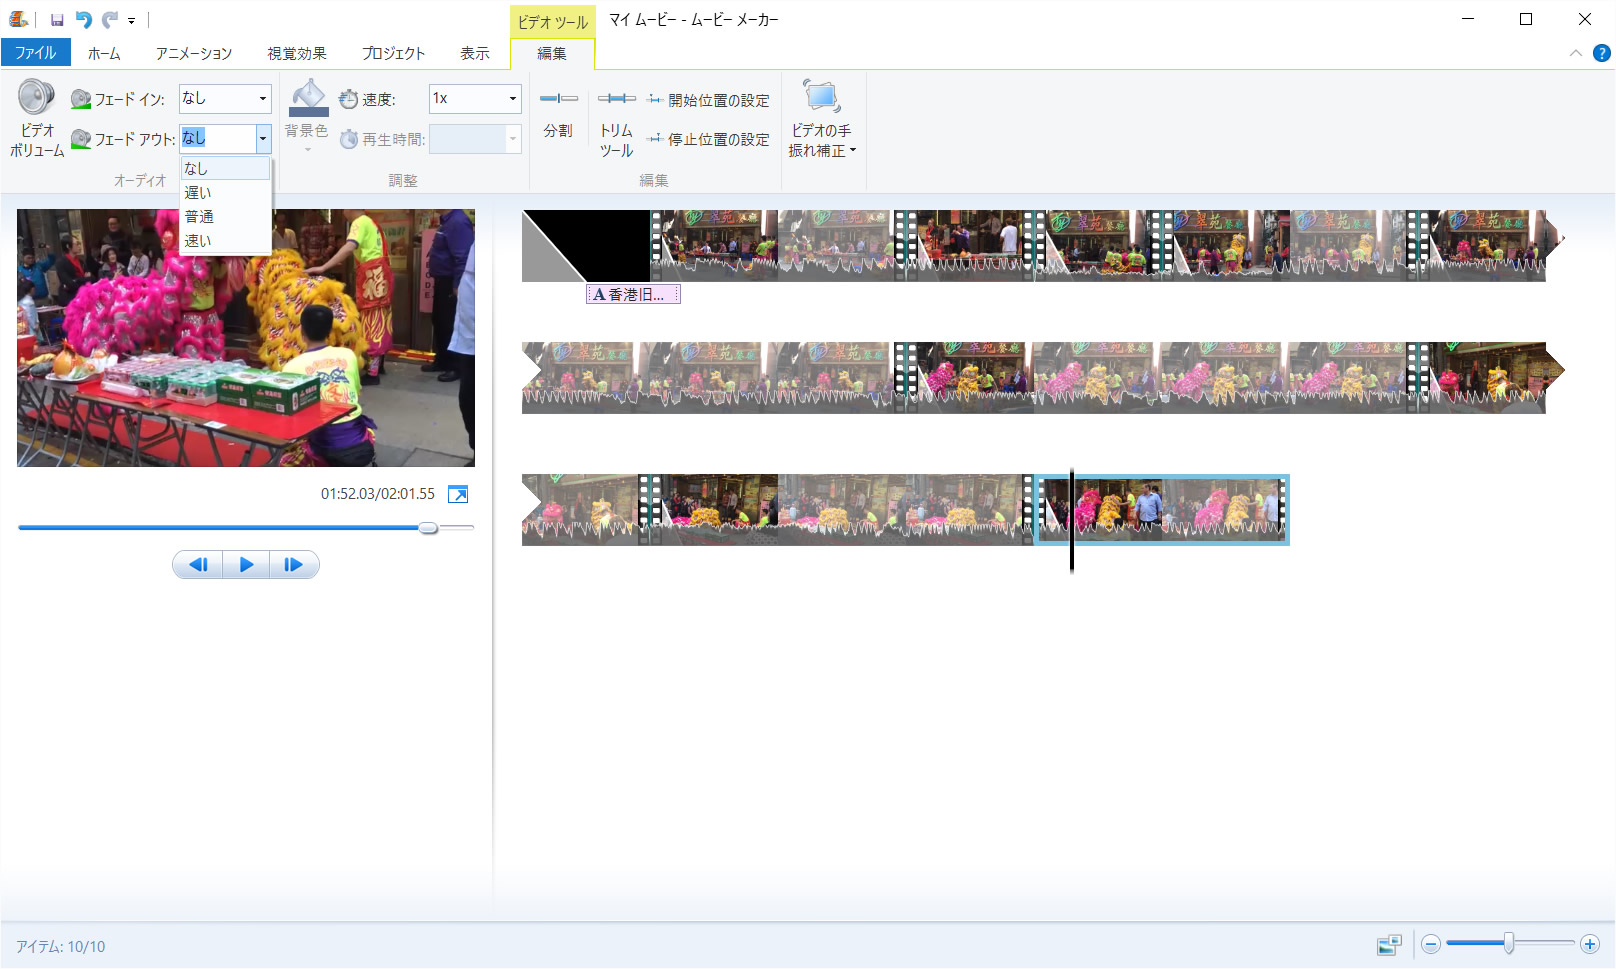
Task: Click the zoom in plus icon
Action: coord(1589,944)
